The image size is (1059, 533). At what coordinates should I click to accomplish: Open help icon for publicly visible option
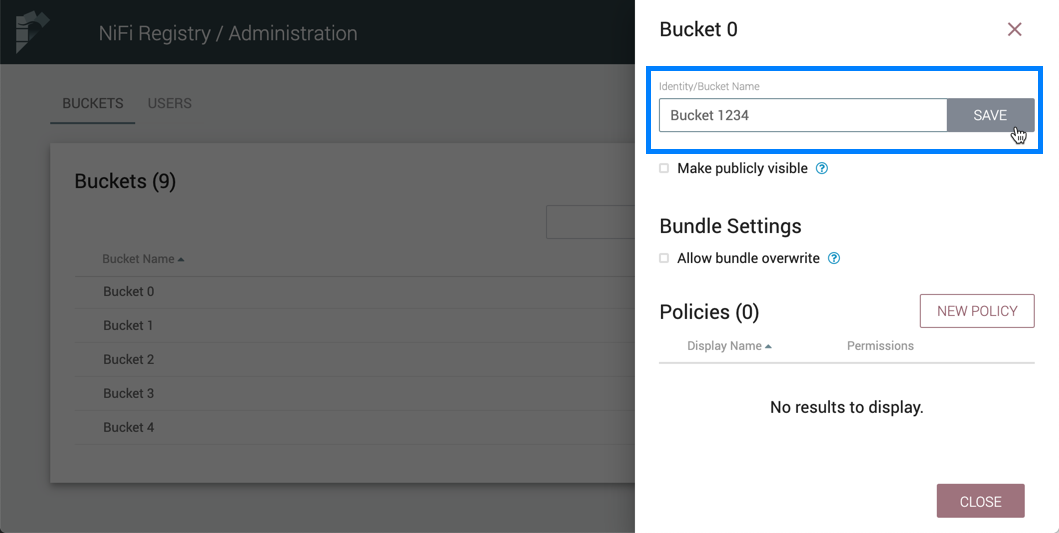tap(822, 169)
